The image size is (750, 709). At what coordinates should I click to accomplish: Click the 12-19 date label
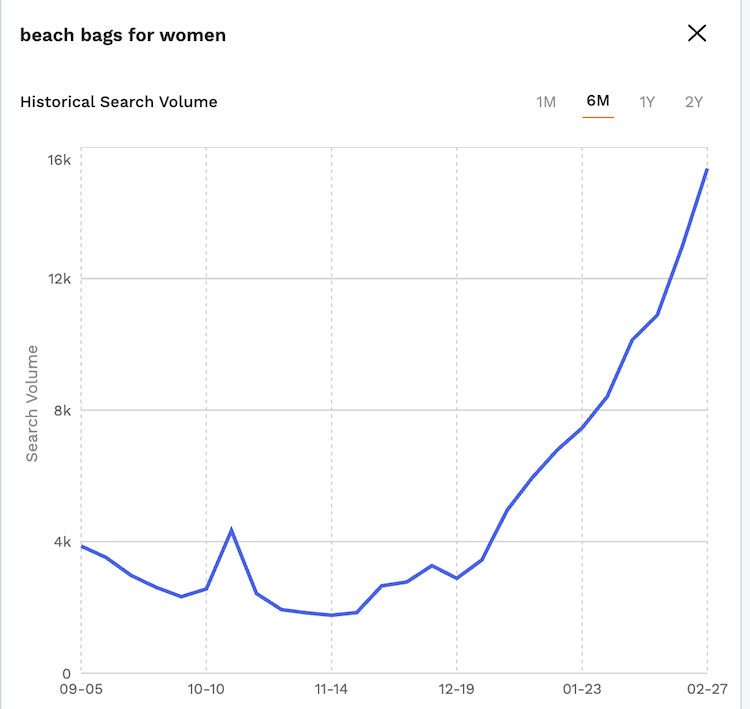(x=456, y=689)
